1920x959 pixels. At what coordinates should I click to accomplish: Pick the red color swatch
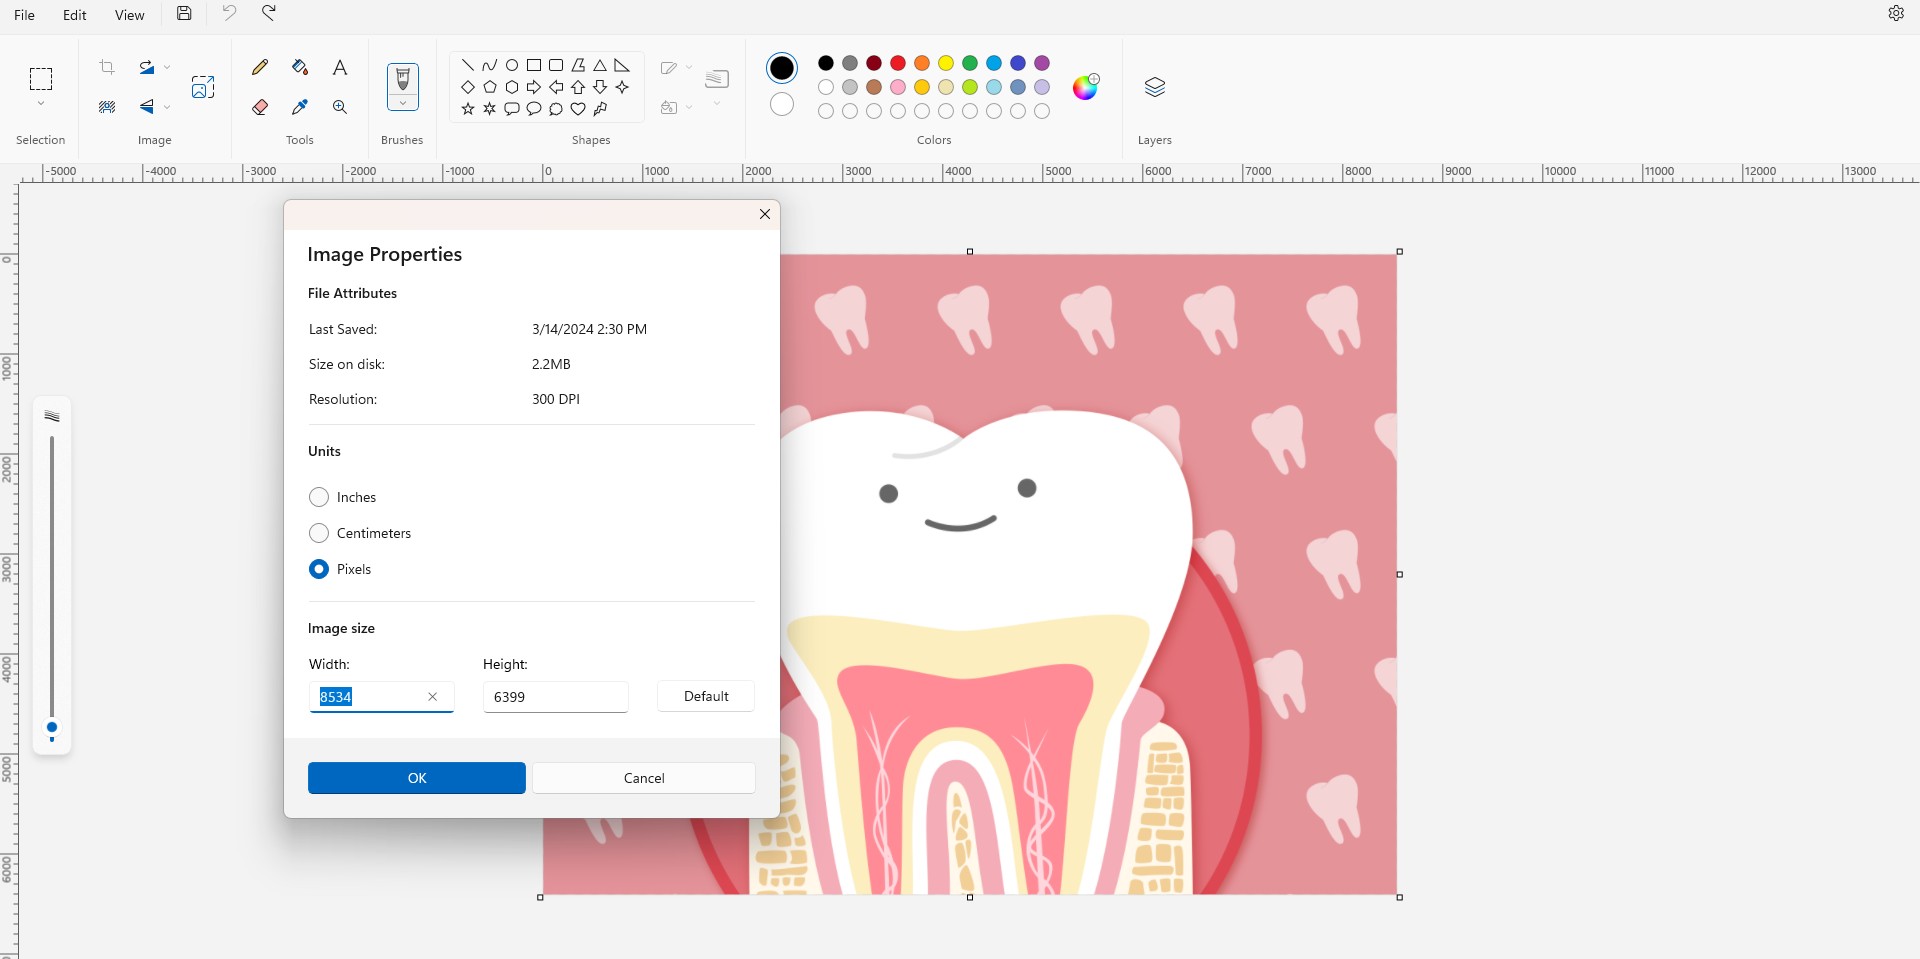click(898, 63)
